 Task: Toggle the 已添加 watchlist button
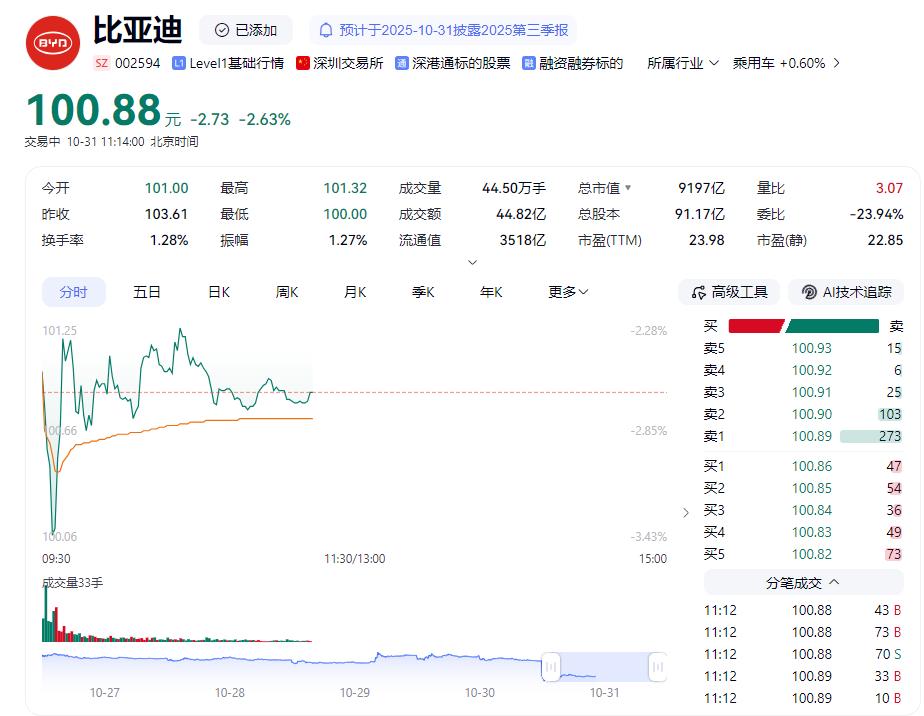pos(246,30)
